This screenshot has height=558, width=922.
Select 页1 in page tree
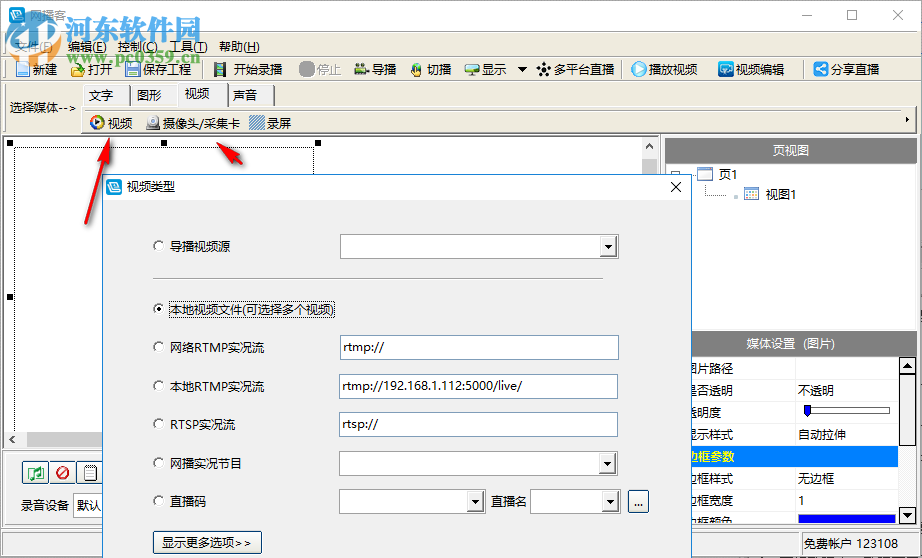tap(728, 174)
